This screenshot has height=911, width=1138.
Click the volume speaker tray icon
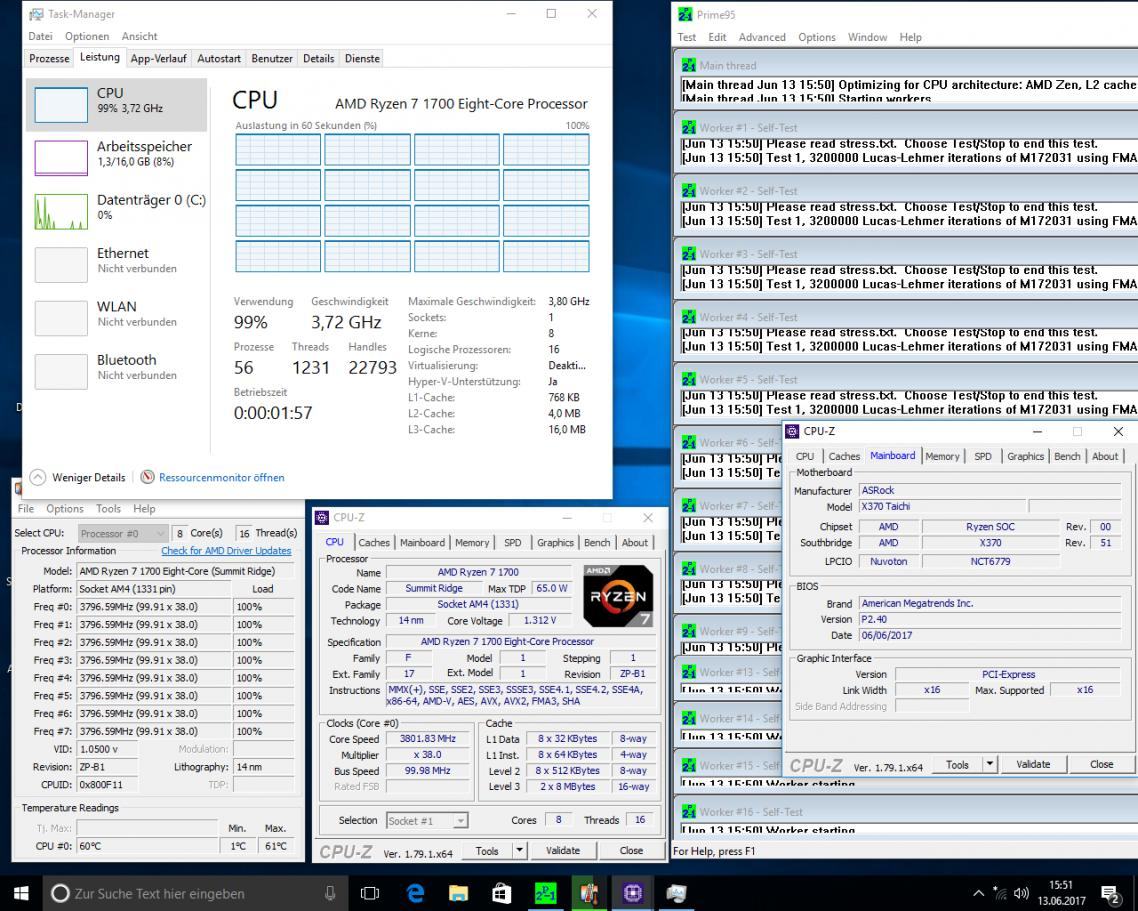pyautogui.click(x=1021, y=894)
